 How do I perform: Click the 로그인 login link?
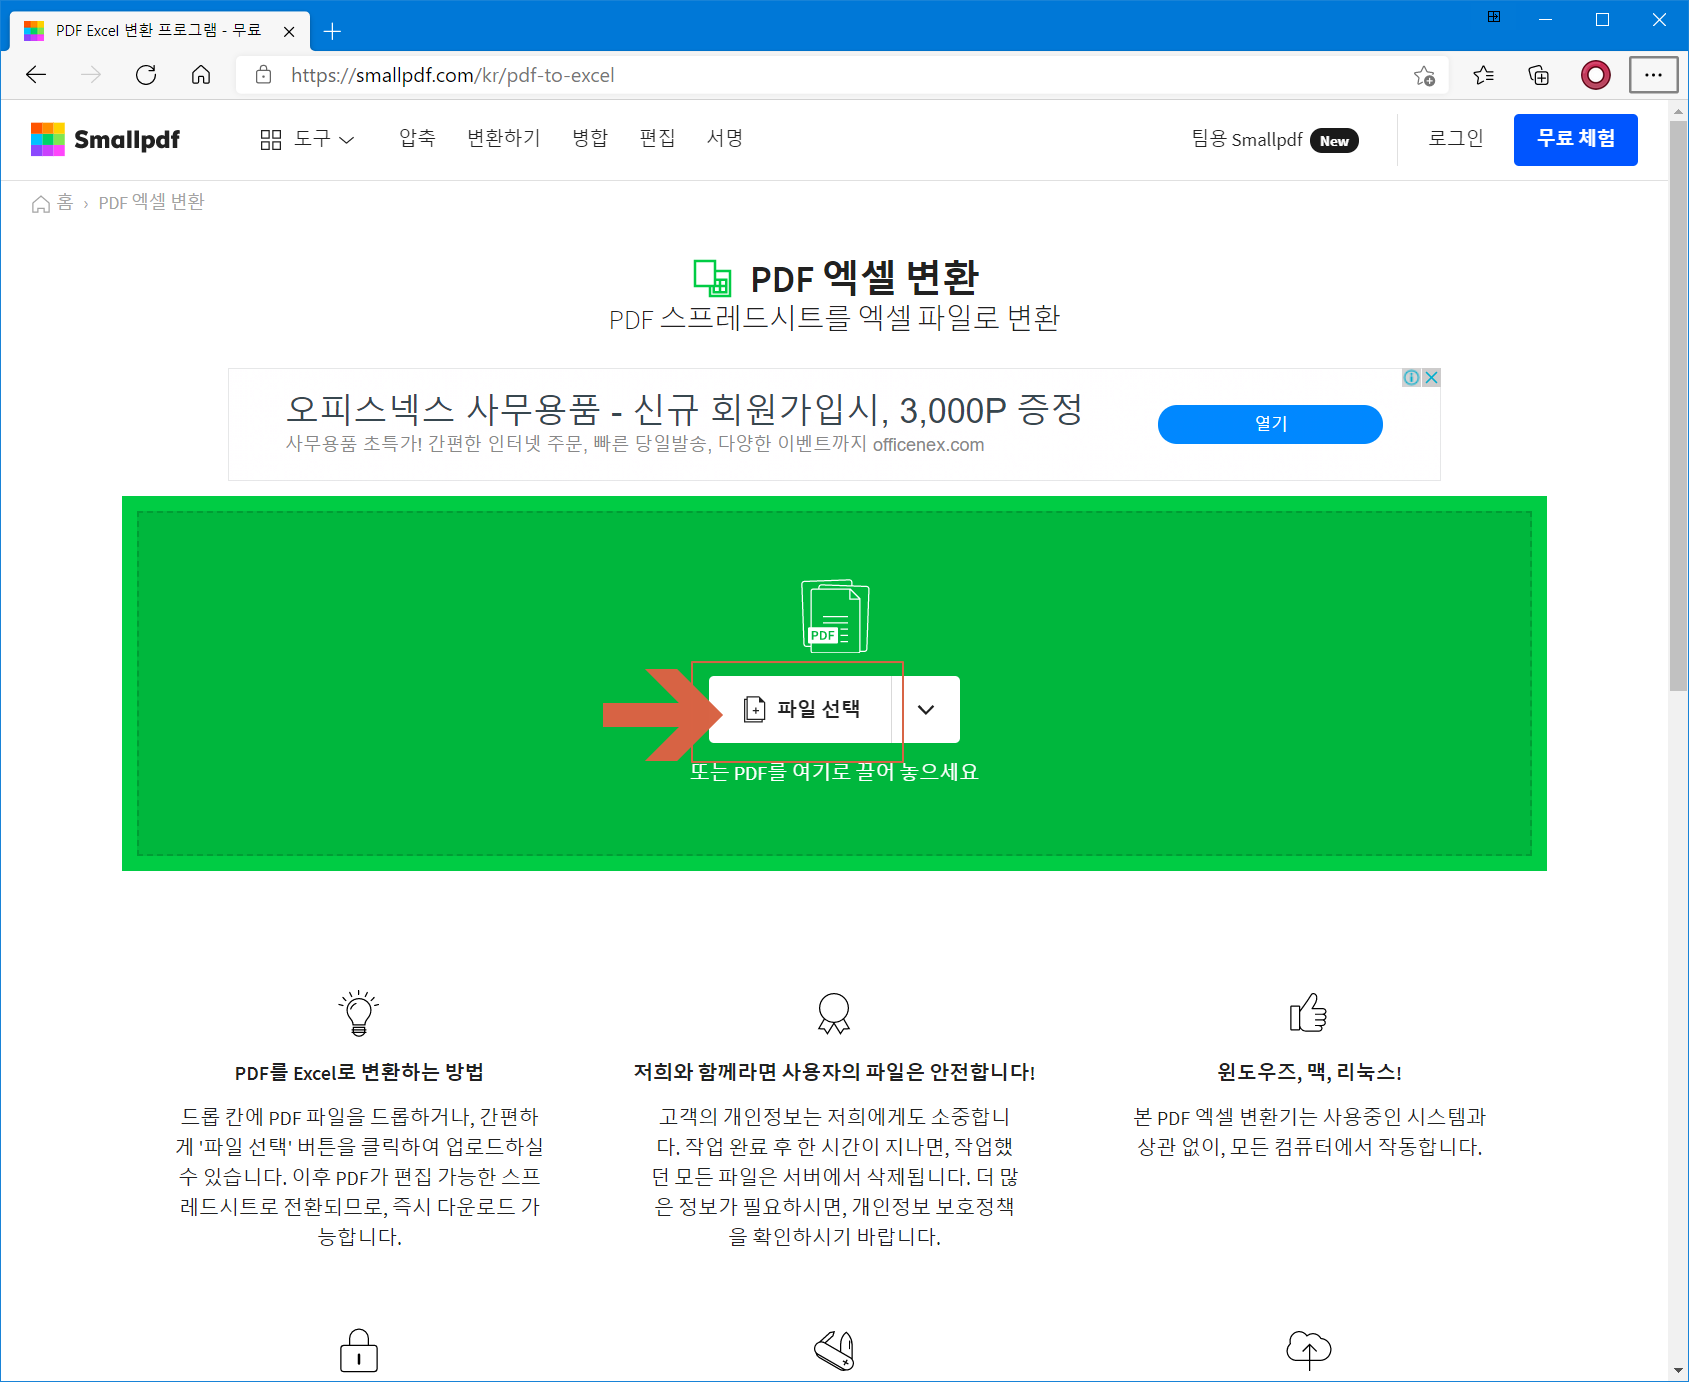coord(1456,138)
